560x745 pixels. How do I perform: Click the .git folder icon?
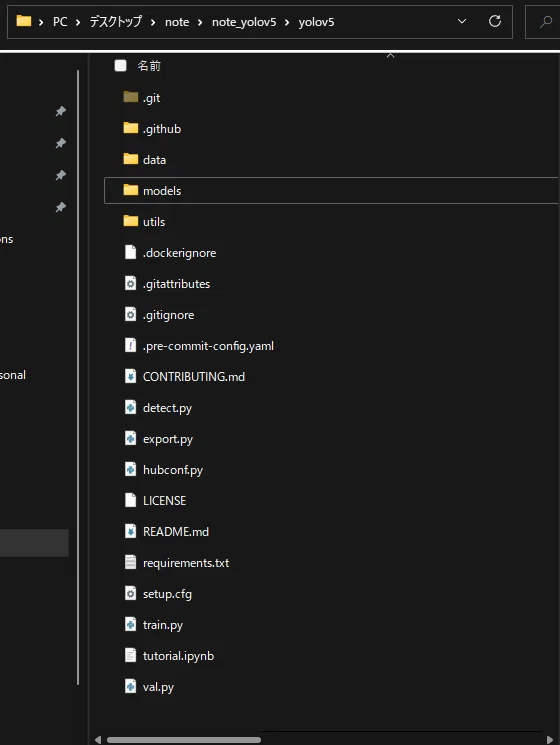[131, 97]
